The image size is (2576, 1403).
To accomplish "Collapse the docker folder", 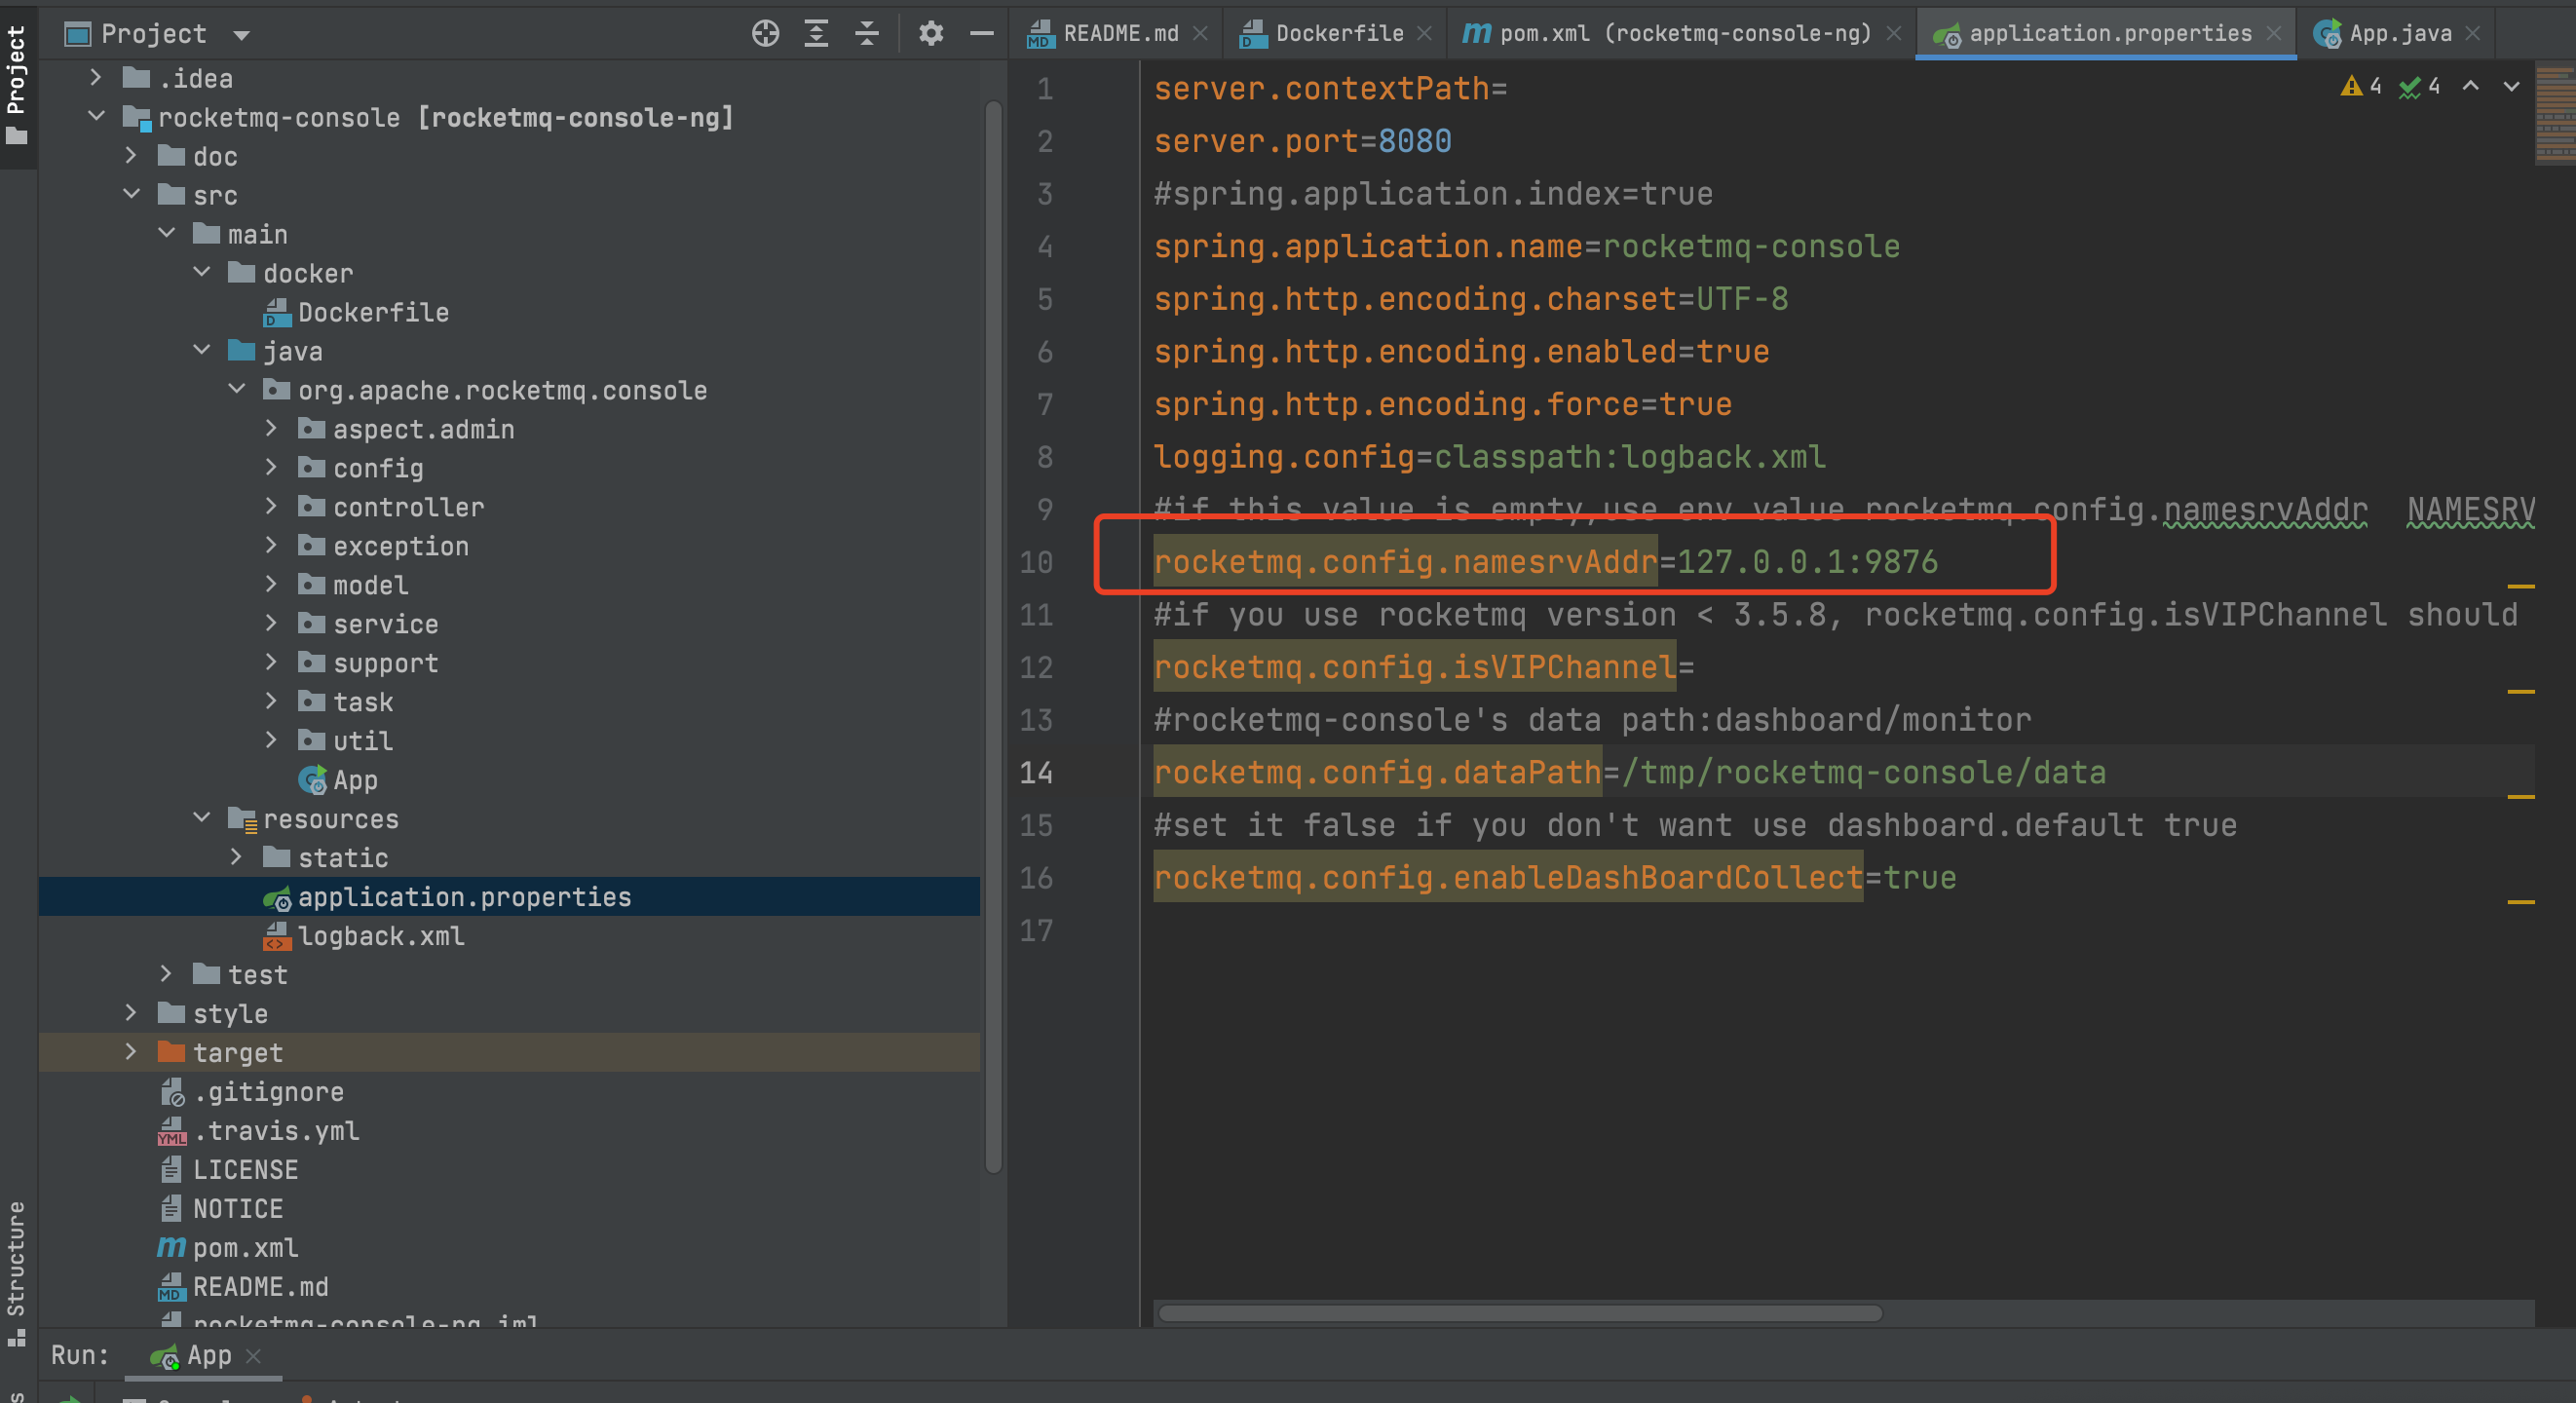I will pos(200,272).
